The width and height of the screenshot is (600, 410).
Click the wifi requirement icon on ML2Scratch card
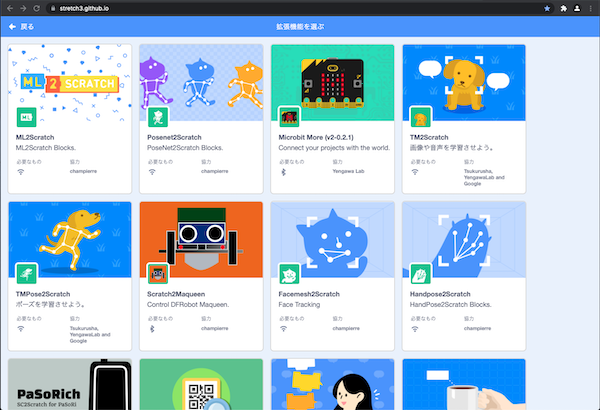pyautogui.click(x=21, y=172)
